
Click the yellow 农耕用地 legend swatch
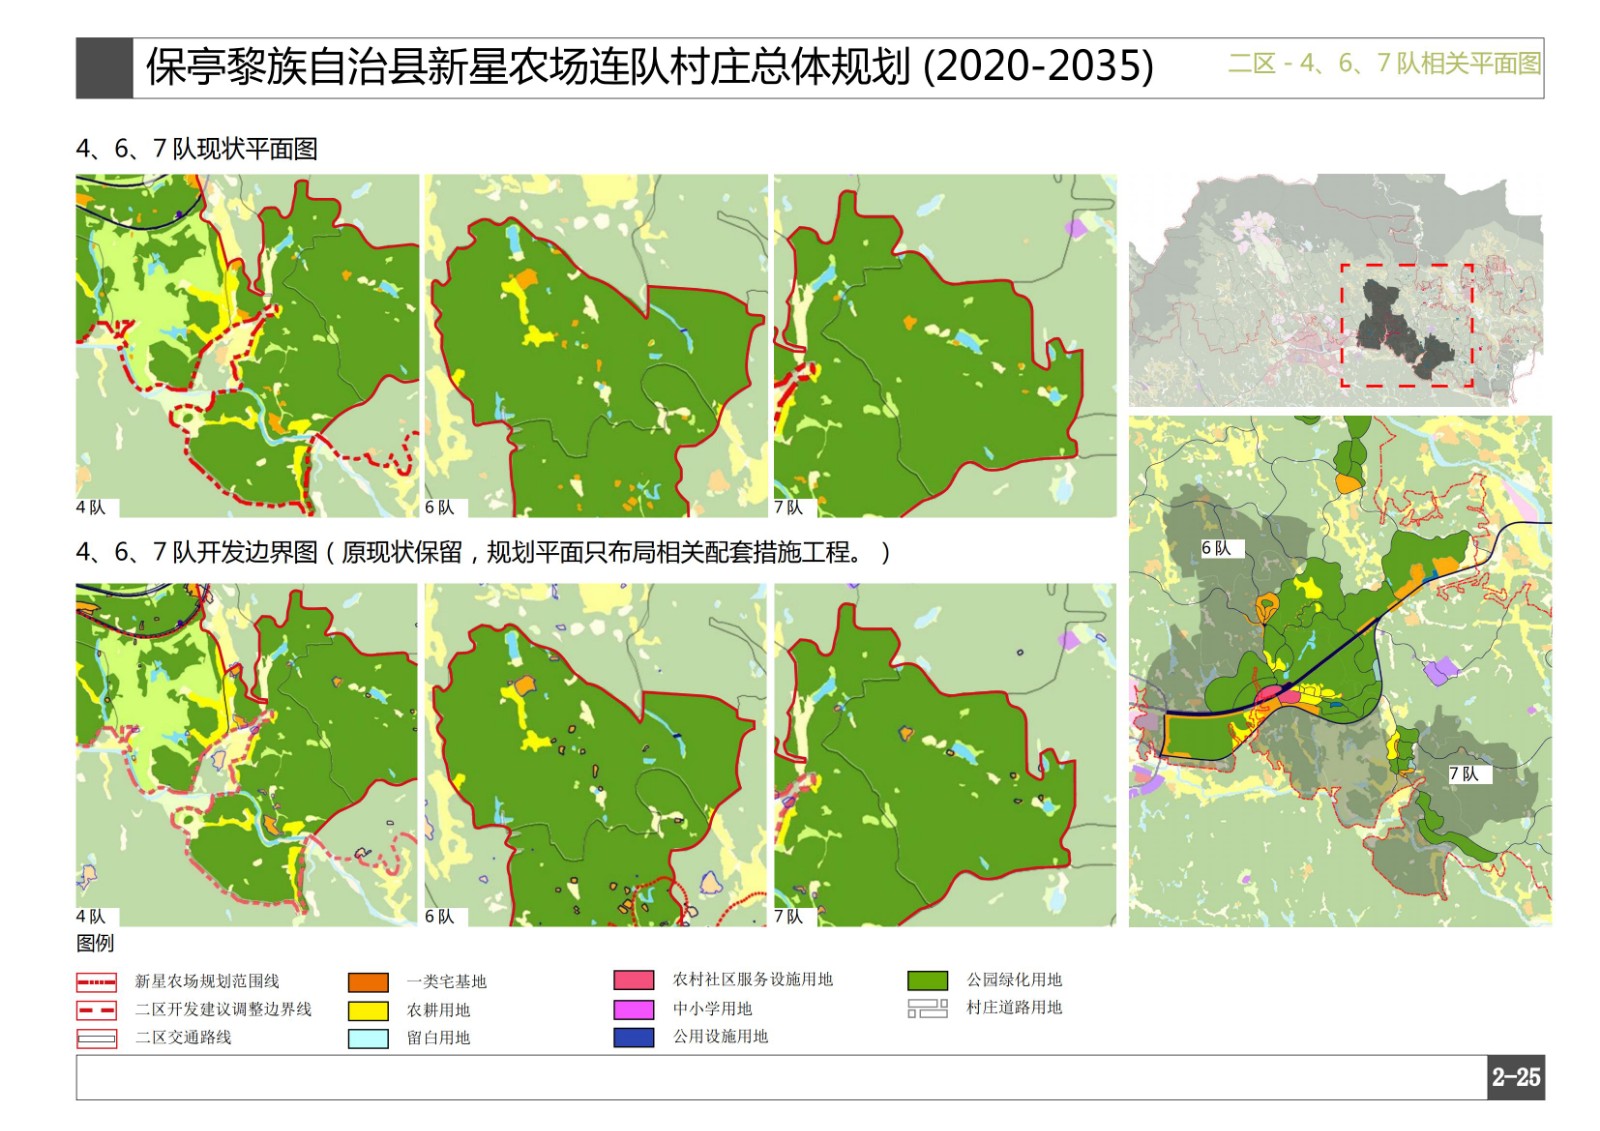point(368,1010)
